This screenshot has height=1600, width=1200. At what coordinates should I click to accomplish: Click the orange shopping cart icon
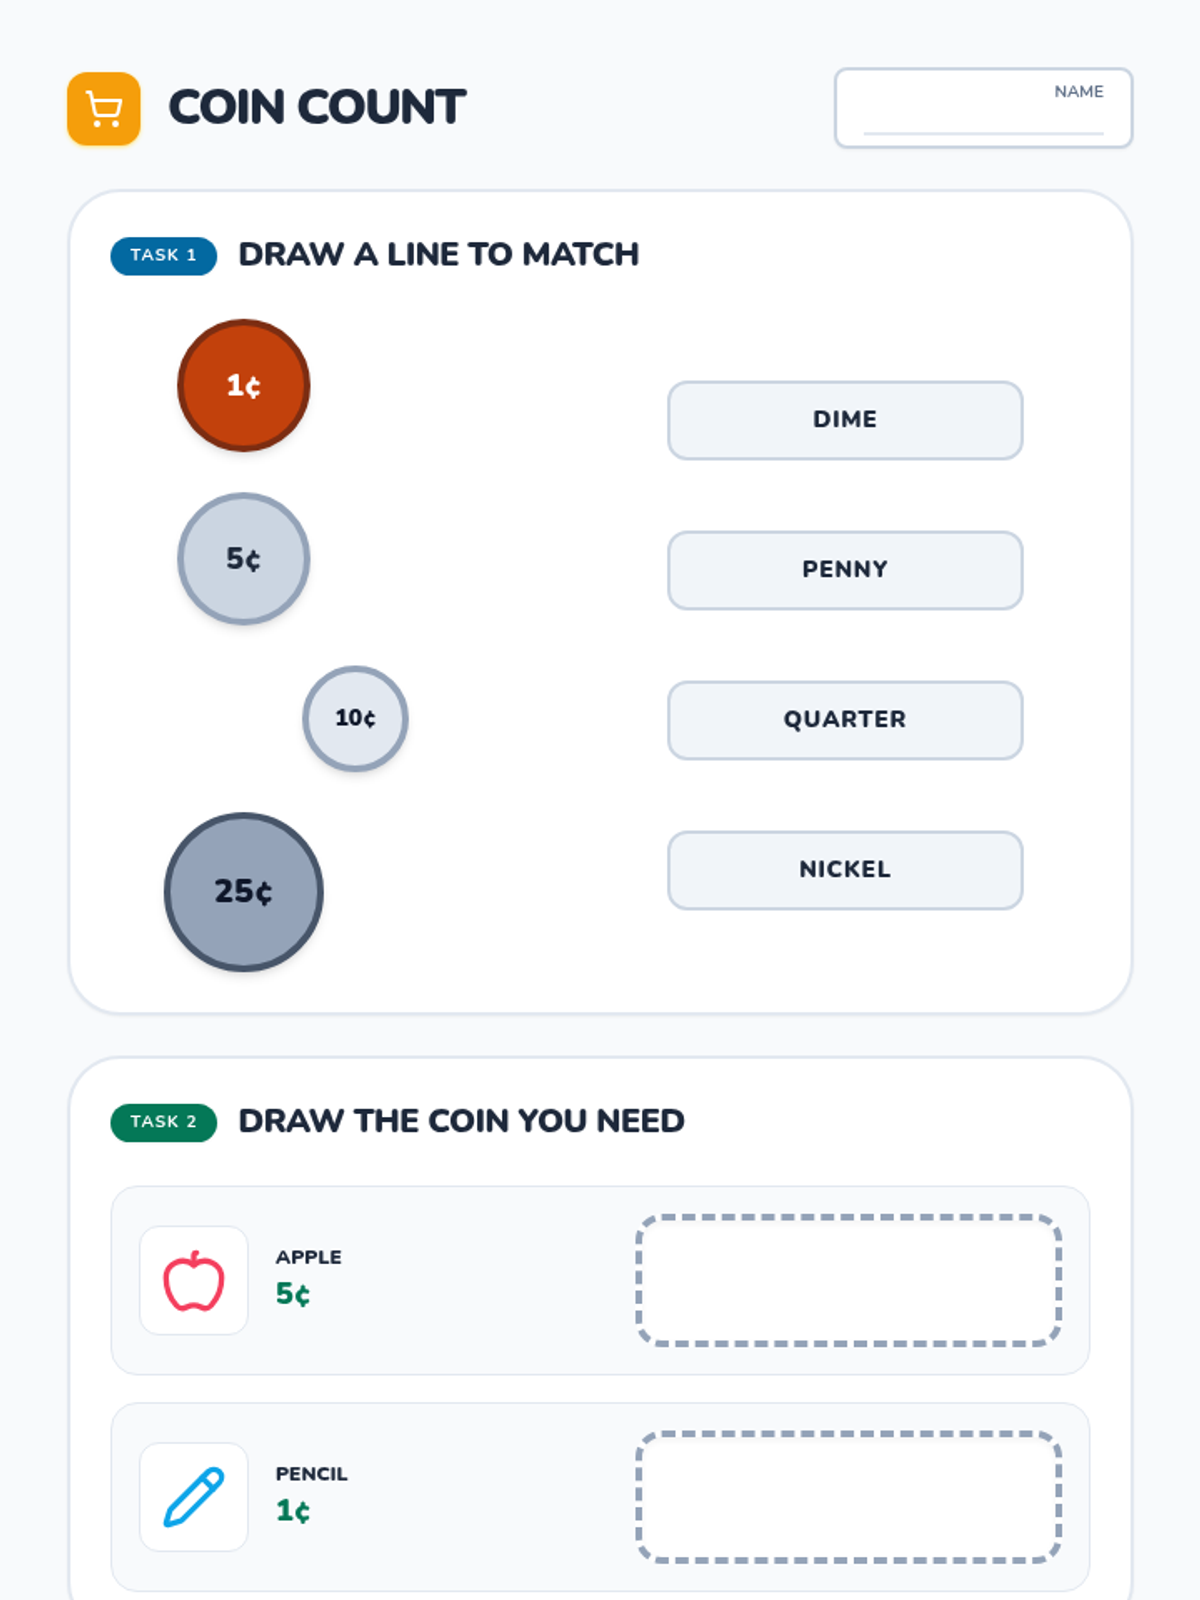(x=104, y=109)
